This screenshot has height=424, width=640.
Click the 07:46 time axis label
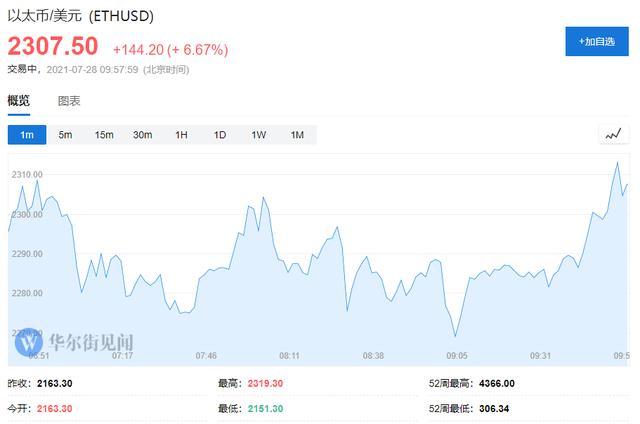pyautogui.click(x=206, y=355)
